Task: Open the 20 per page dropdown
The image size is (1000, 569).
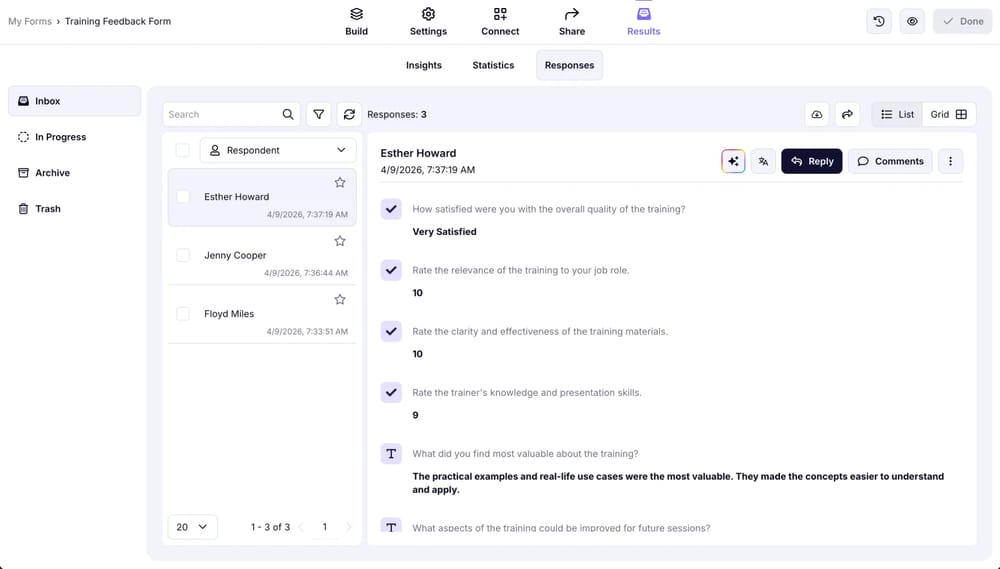Action: tap(192, 527)
